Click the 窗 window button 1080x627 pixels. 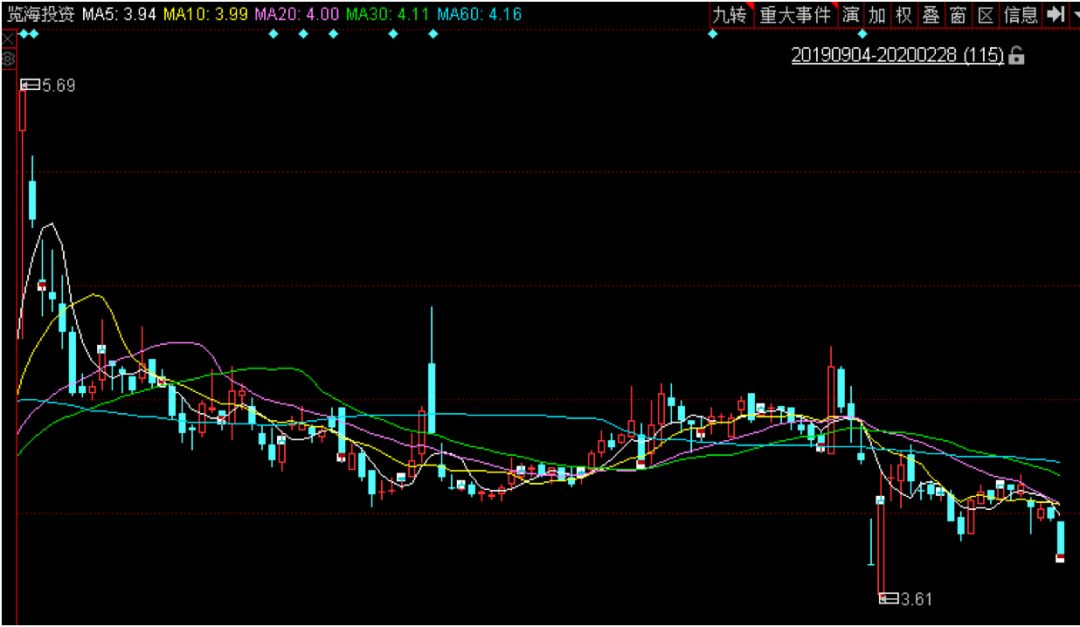point(958,14)
